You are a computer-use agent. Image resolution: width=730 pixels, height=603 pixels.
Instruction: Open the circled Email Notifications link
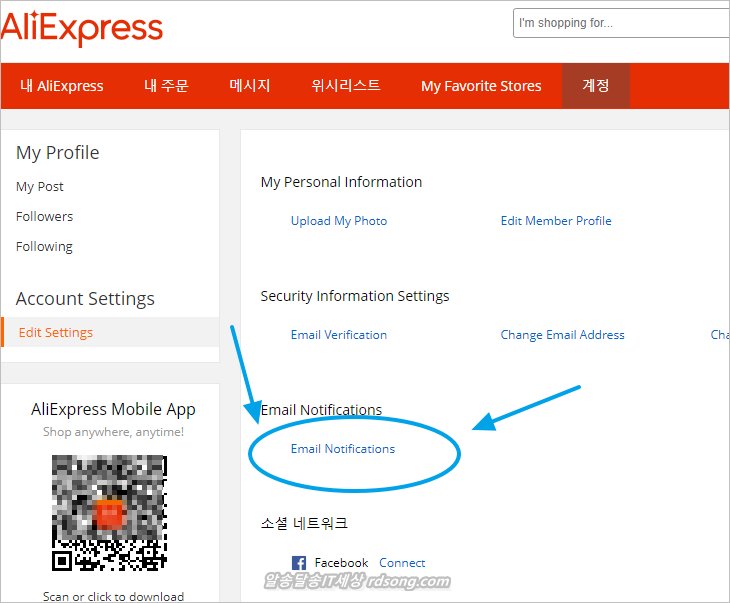[343, 448]
